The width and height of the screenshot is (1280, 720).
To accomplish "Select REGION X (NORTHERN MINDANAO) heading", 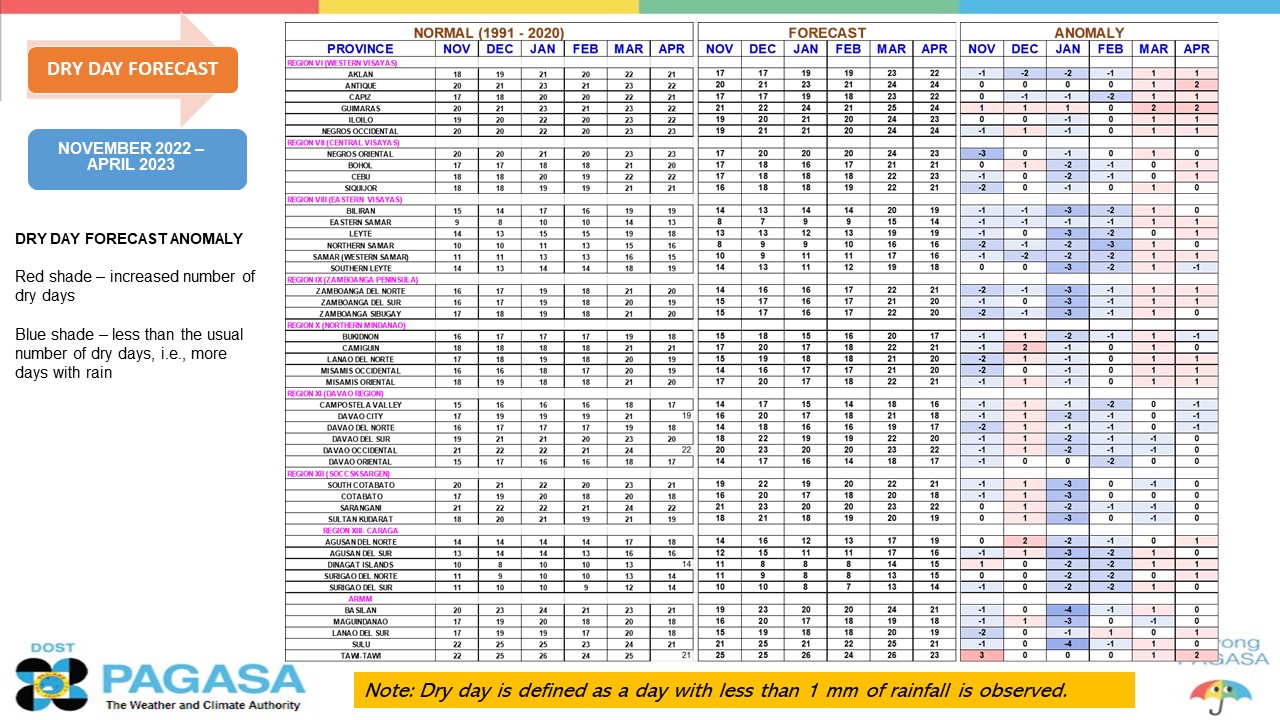I will pyautogui.click(x=348, y=325).
